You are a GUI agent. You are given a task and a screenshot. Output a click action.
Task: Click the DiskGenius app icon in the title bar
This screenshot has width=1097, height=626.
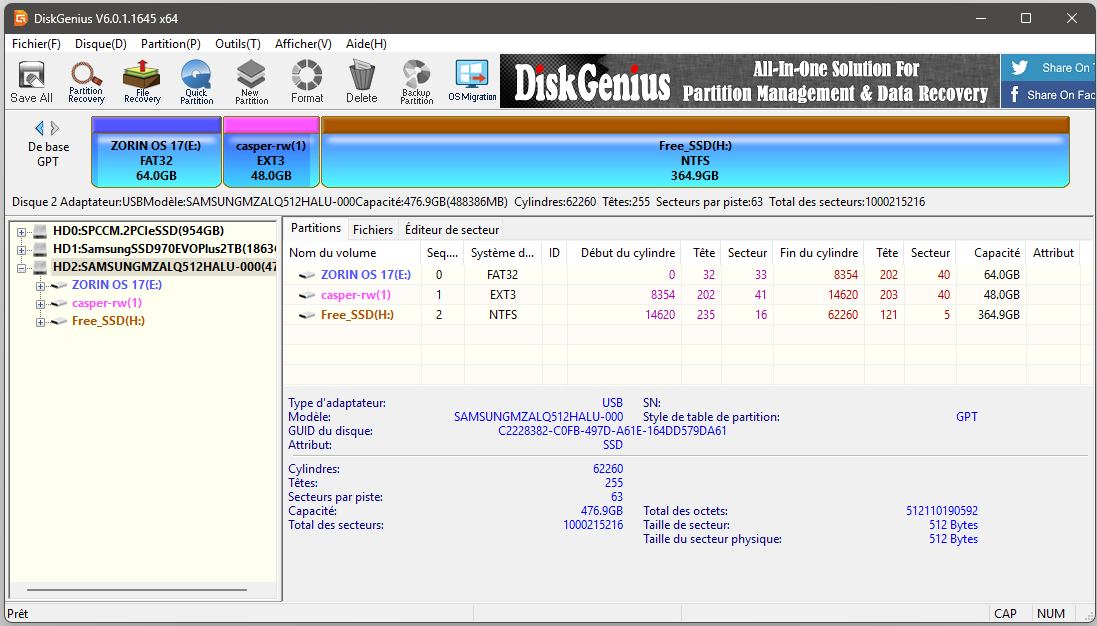20,18
